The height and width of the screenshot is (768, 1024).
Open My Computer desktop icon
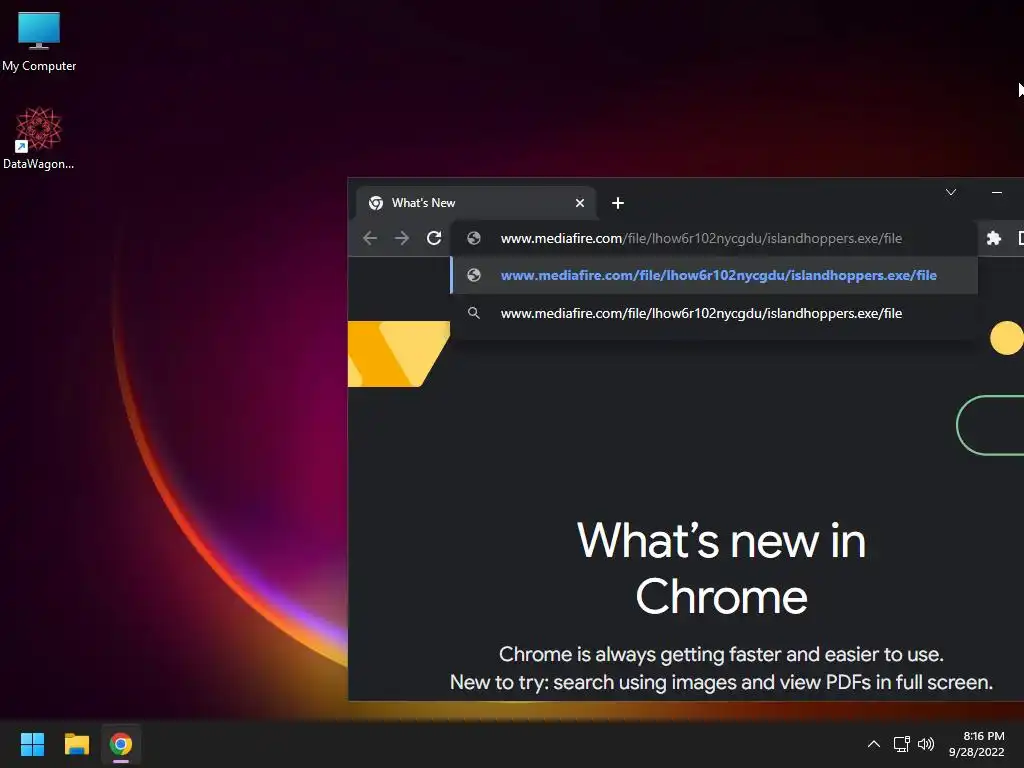pyautogui.click(x=39, y=42)
